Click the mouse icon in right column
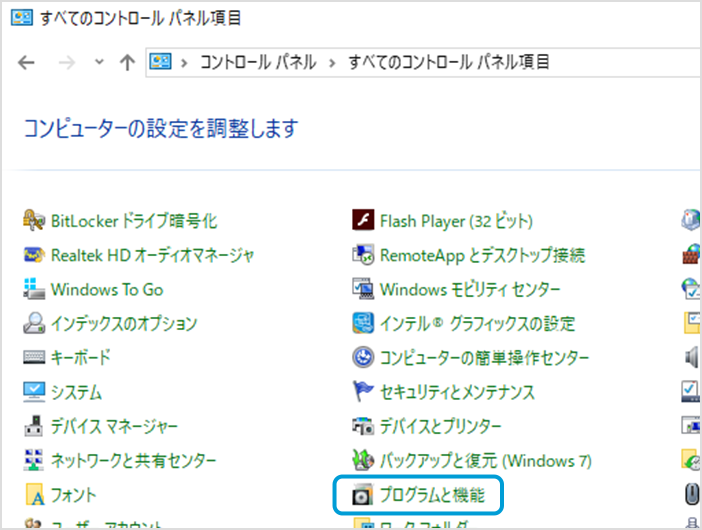The height and width of the screenshot is (530, 702). (692, 495)
